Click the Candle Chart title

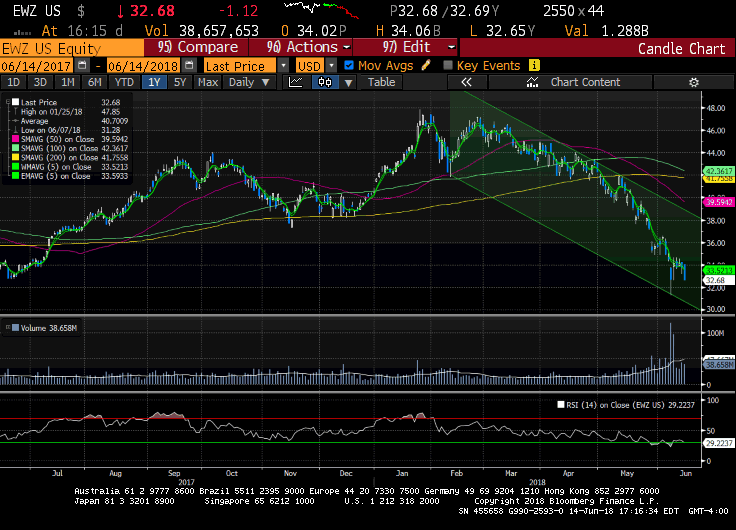click(x=681, y=48)
